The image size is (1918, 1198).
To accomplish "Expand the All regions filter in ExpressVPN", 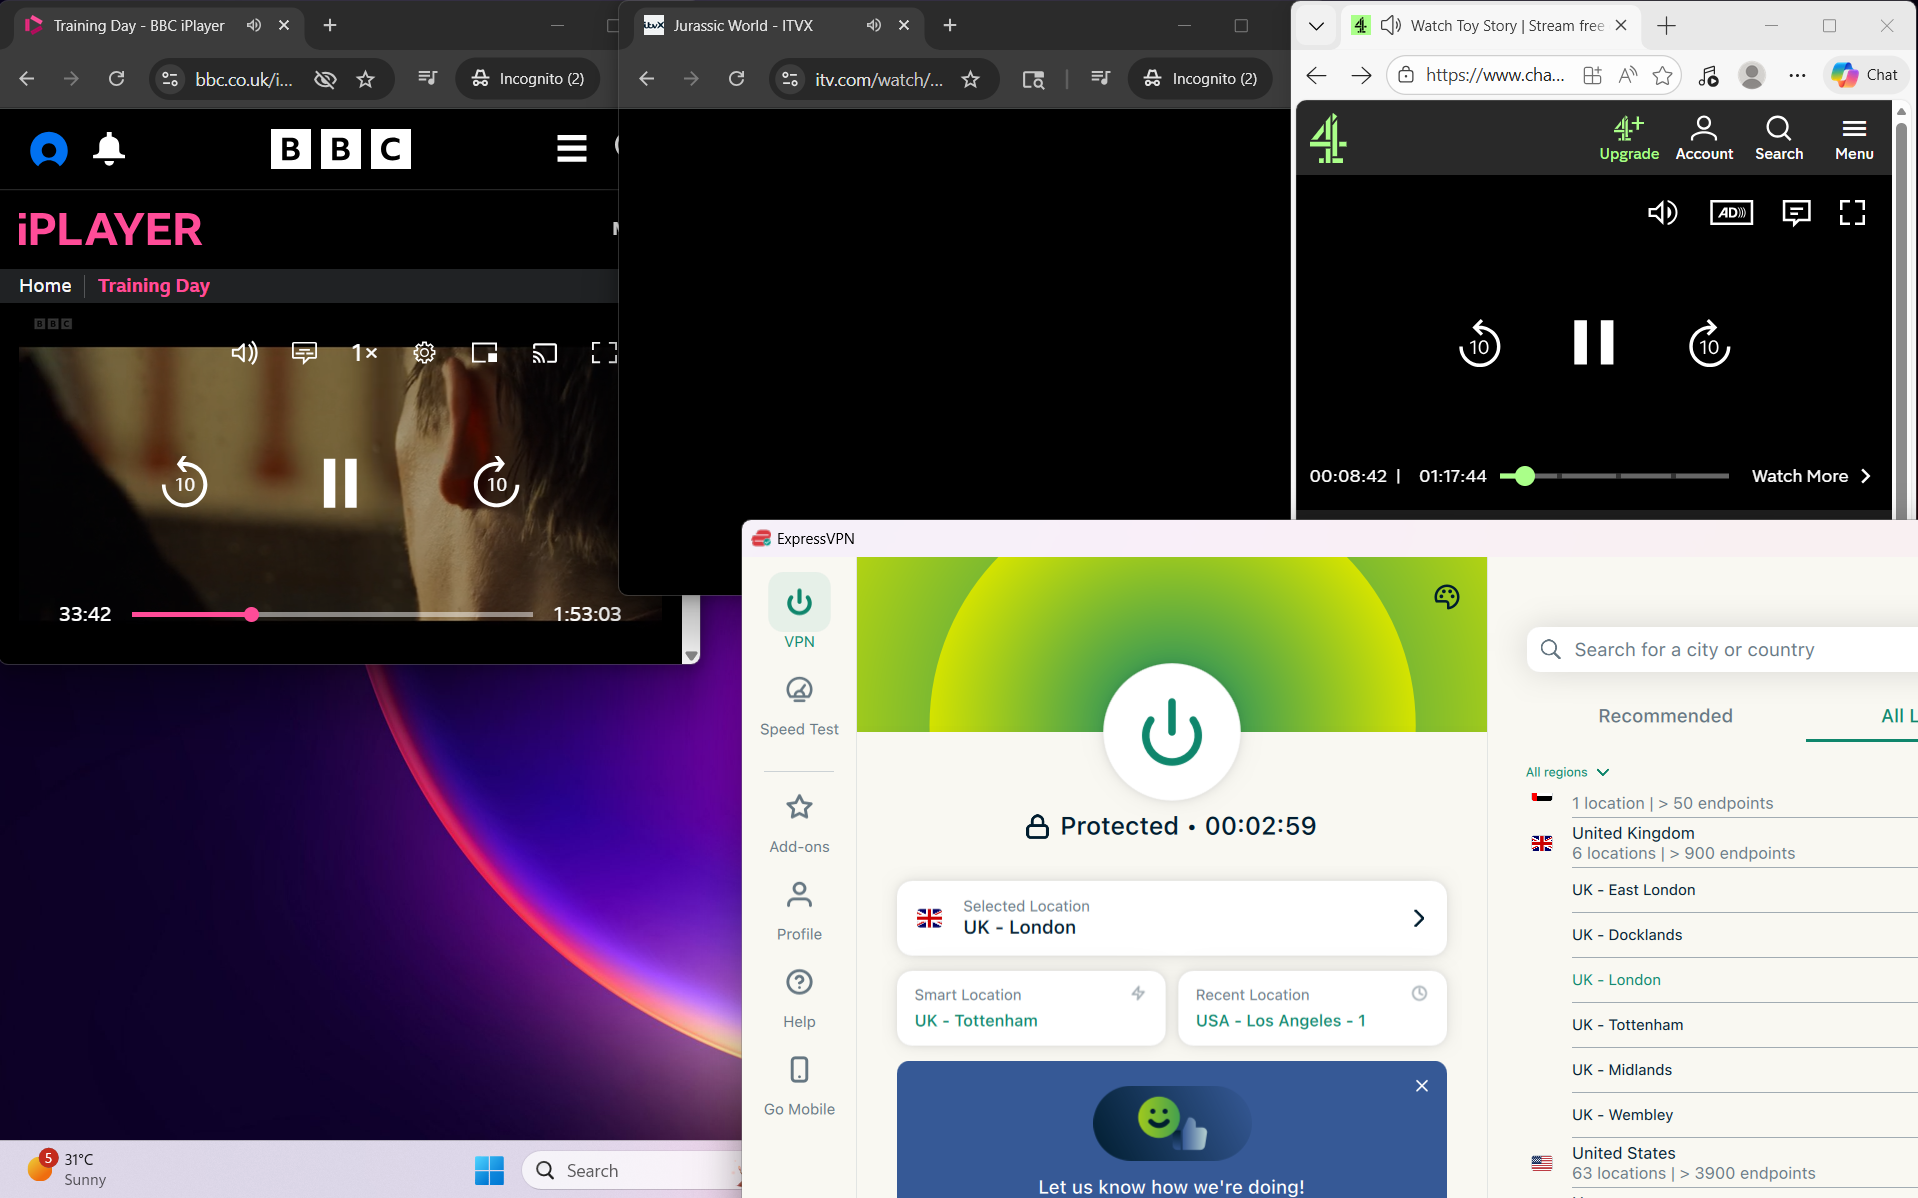I will click(1566, 772).
